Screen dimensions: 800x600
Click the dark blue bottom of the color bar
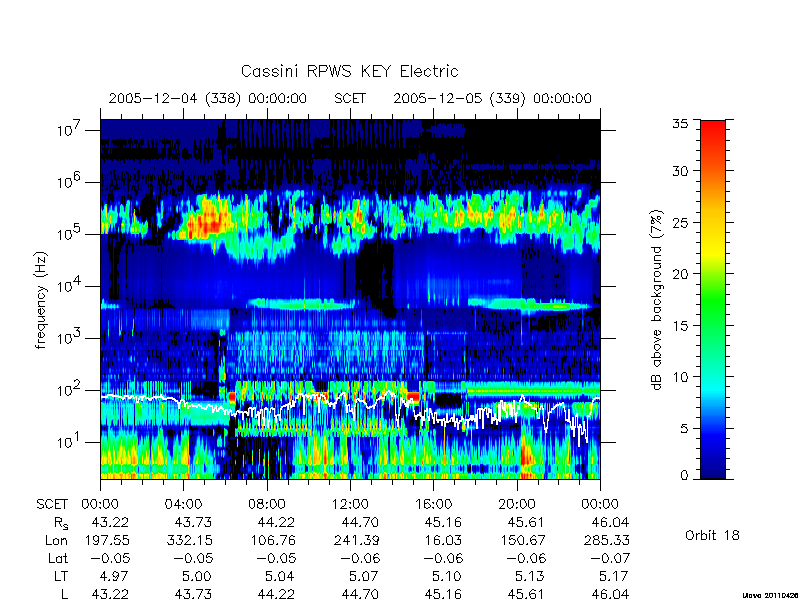point(713,469)
